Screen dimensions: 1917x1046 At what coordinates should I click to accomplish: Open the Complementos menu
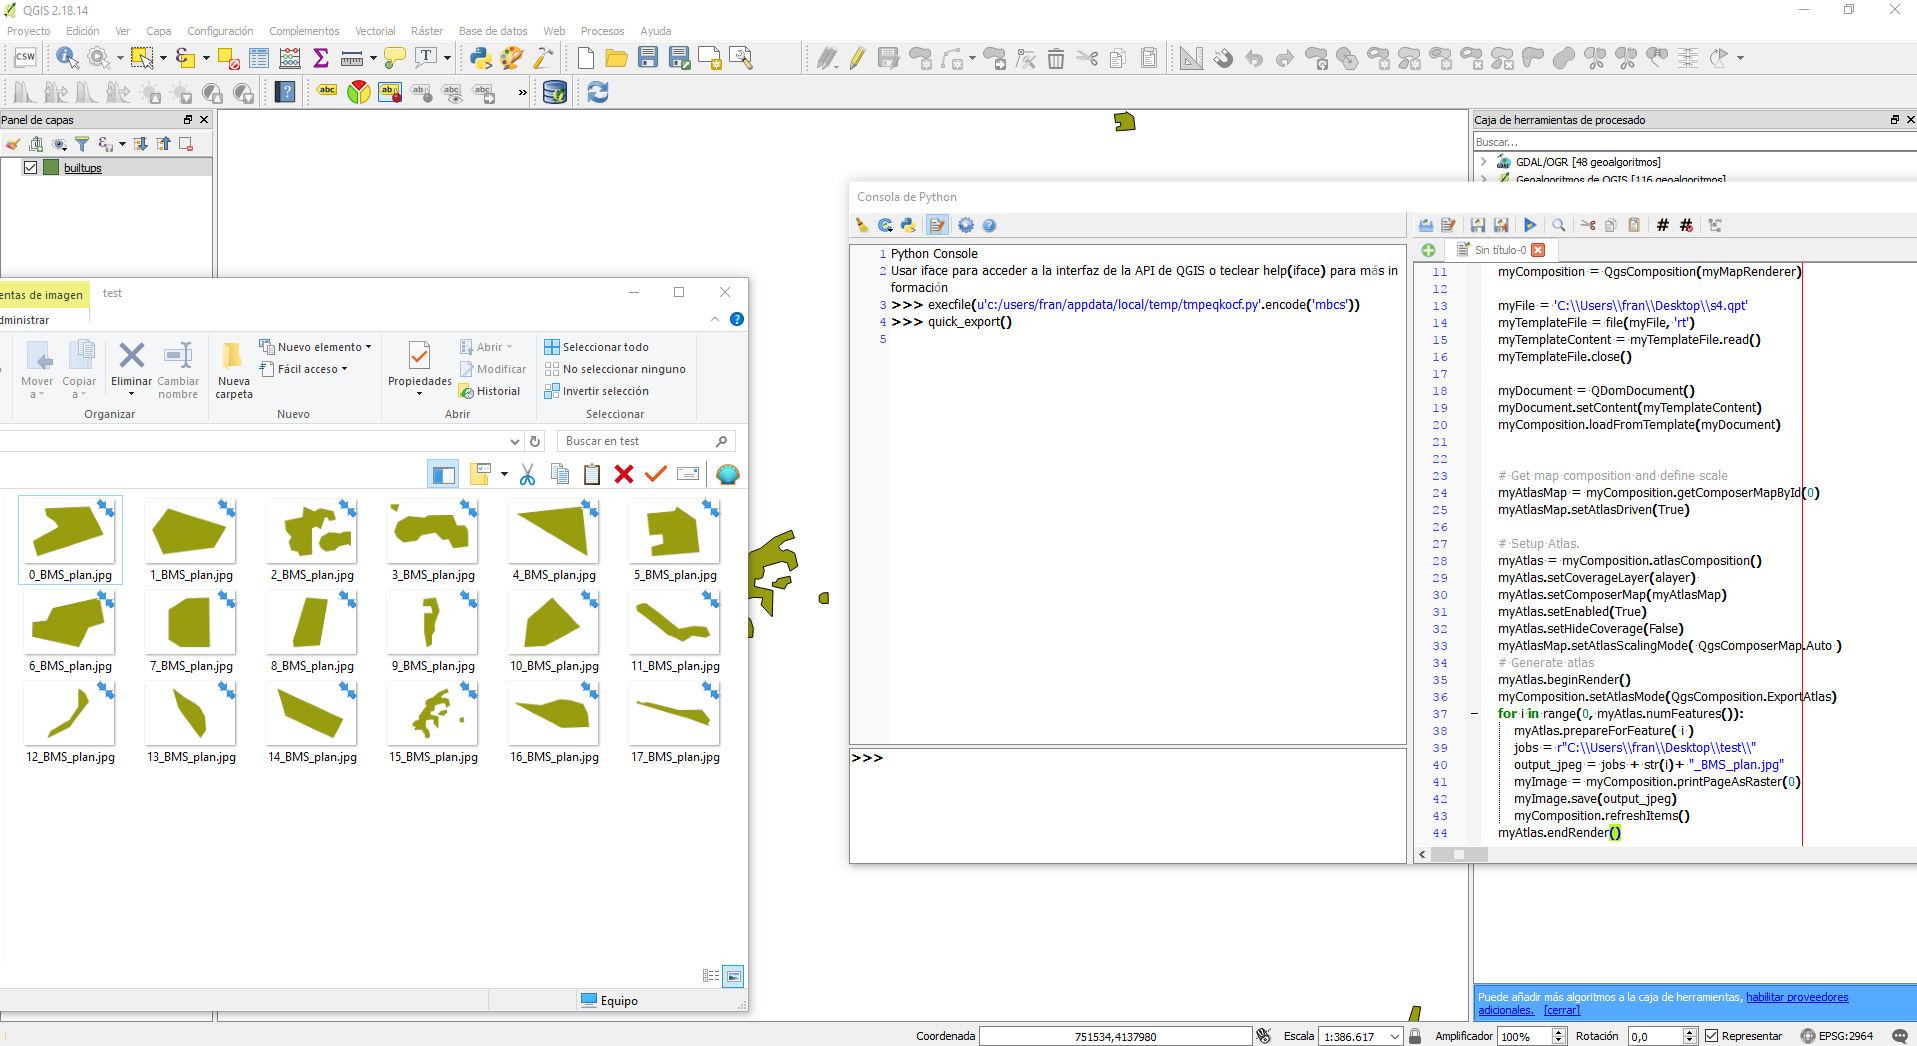[304, 31]
